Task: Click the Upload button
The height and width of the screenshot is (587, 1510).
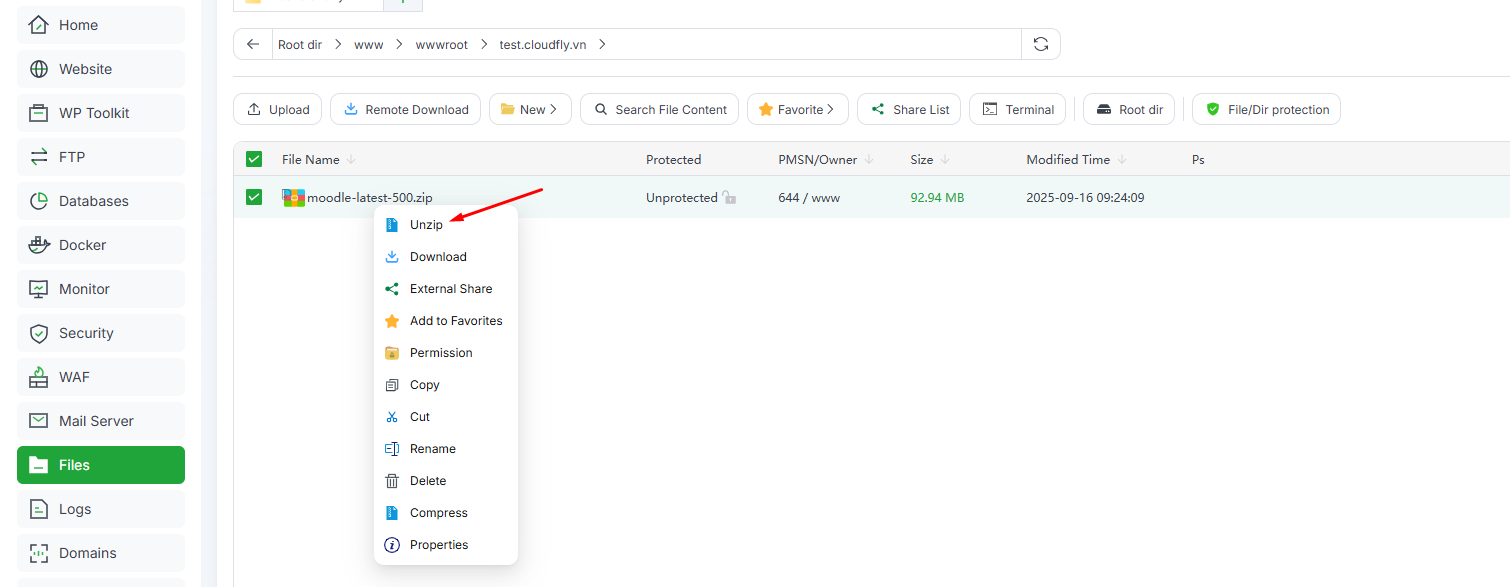Action: coord(277,110)
